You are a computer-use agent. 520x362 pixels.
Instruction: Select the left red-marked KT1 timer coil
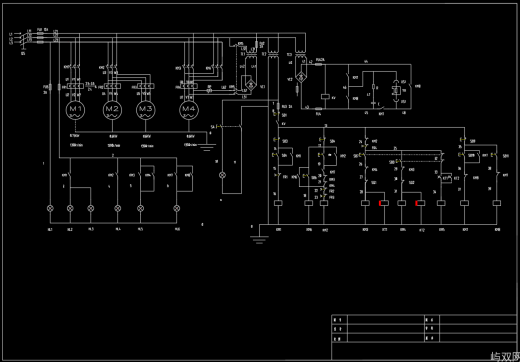pos(384,203)
